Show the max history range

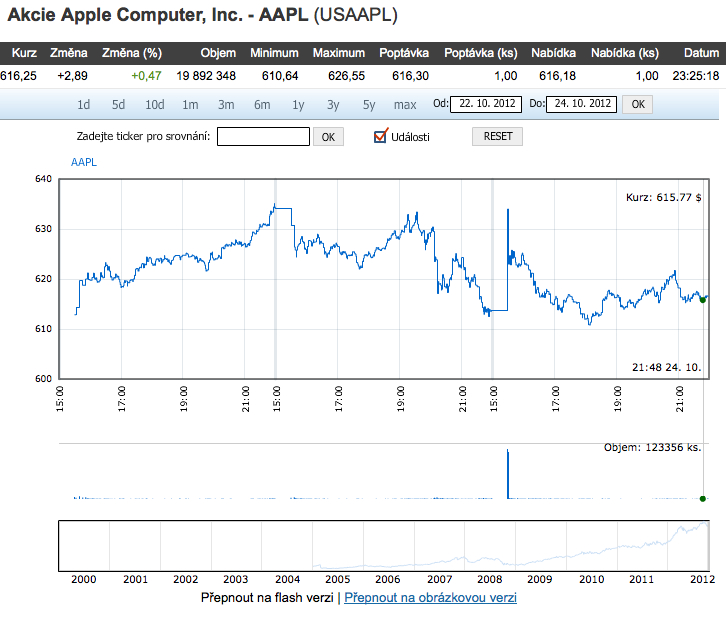coord(405,105)
